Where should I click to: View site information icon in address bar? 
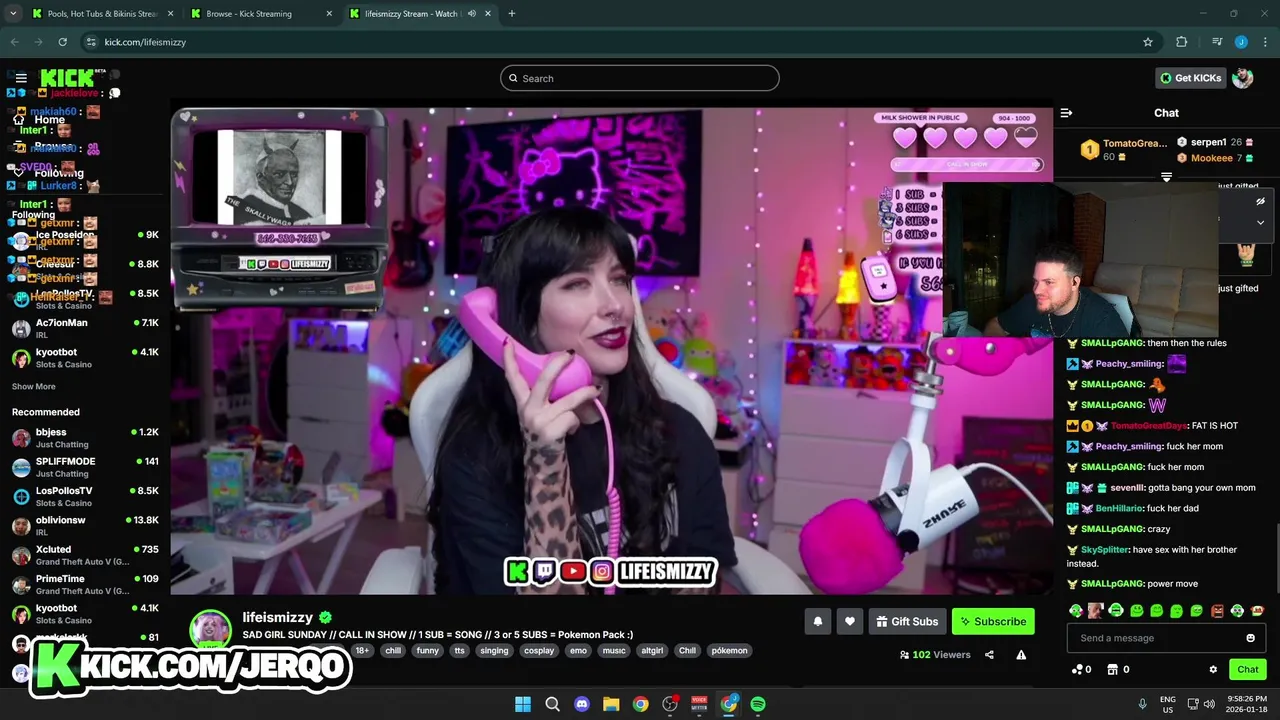point(91,42)
